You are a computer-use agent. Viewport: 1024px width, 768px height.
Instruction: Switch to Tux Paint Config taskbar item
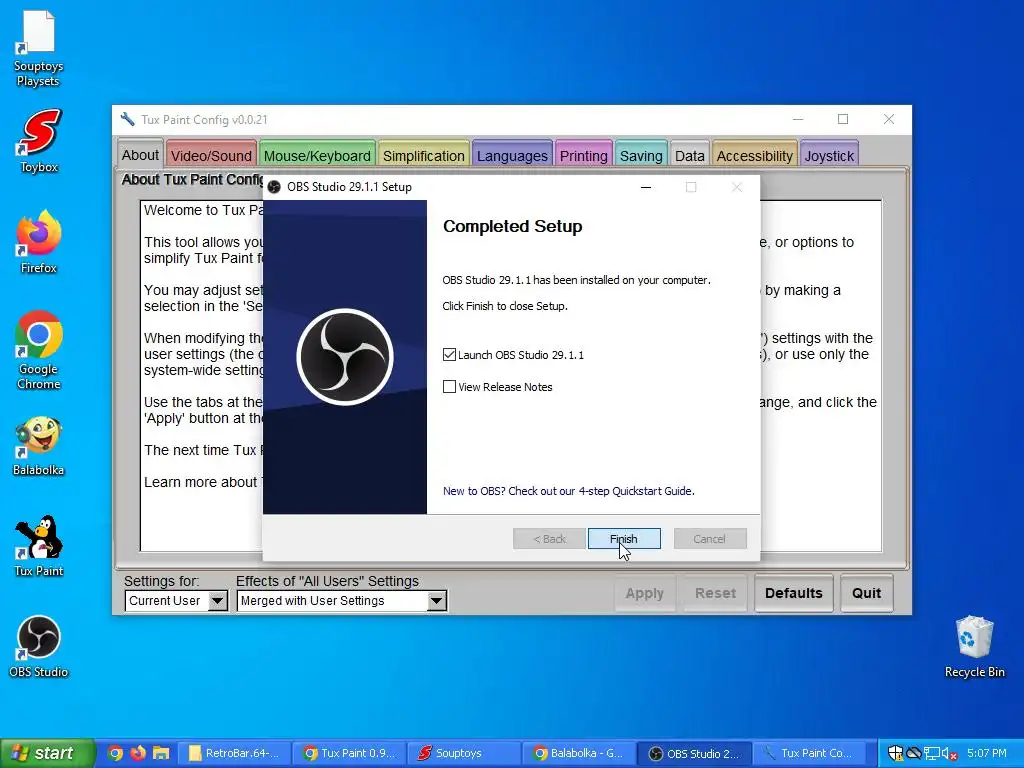coord(809,753)
